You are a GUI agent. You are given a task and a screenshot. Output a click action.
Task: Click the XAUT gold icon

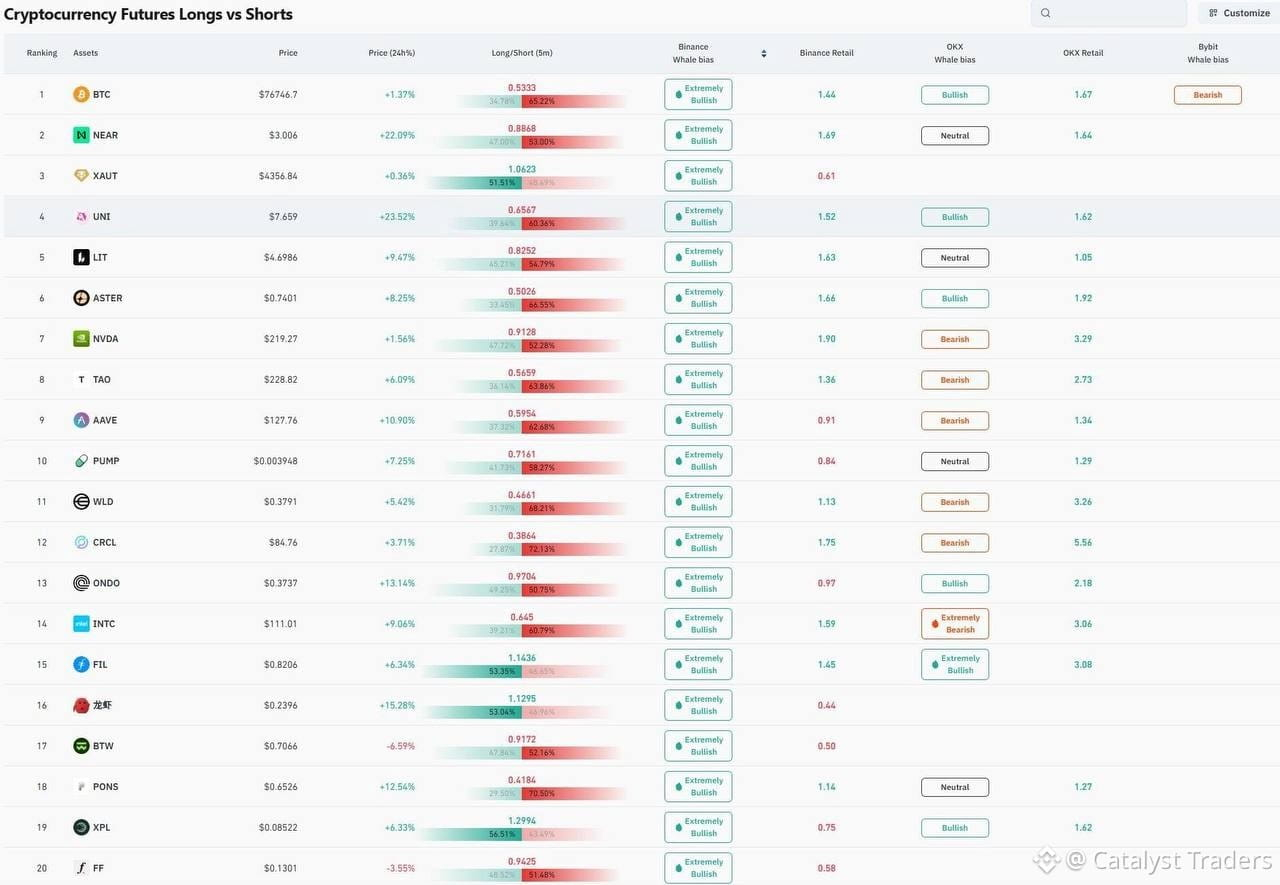[x=81, y=176]
